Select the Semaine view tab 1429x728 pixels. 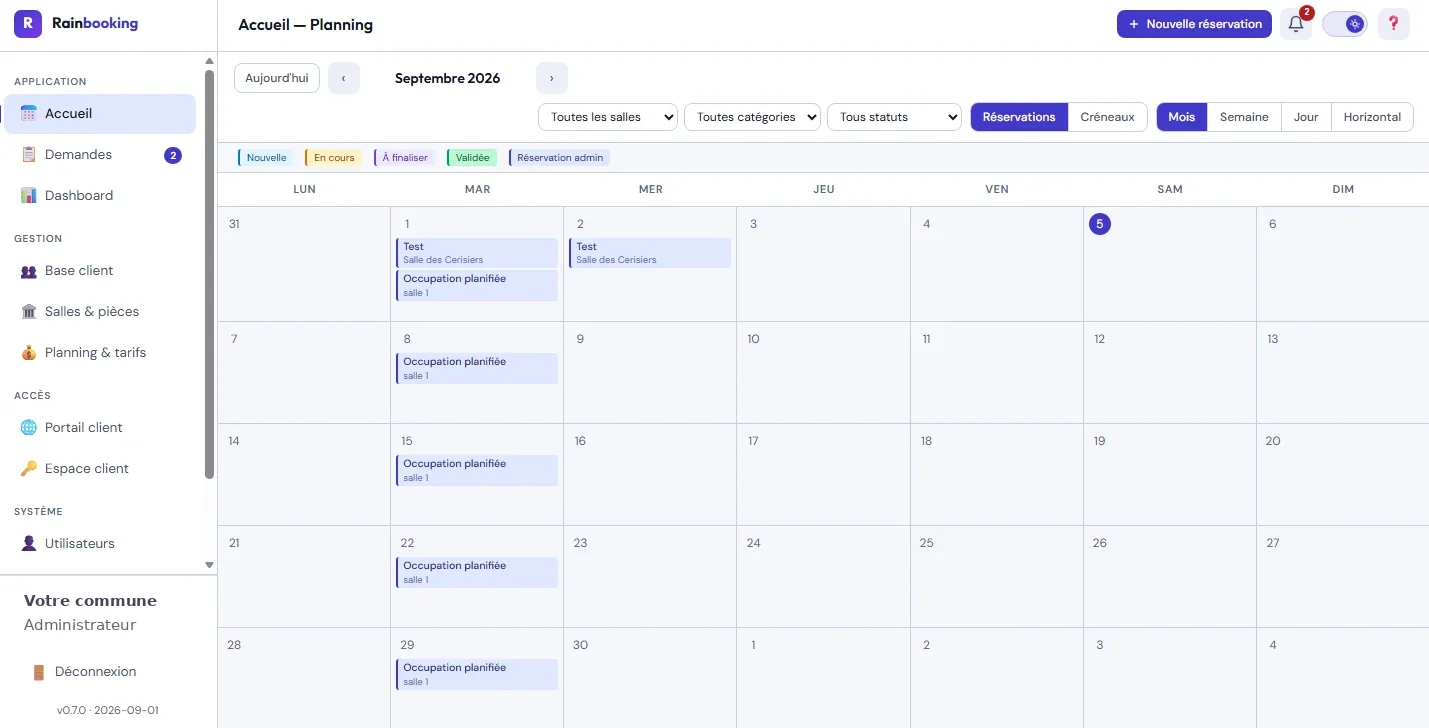1244,117
